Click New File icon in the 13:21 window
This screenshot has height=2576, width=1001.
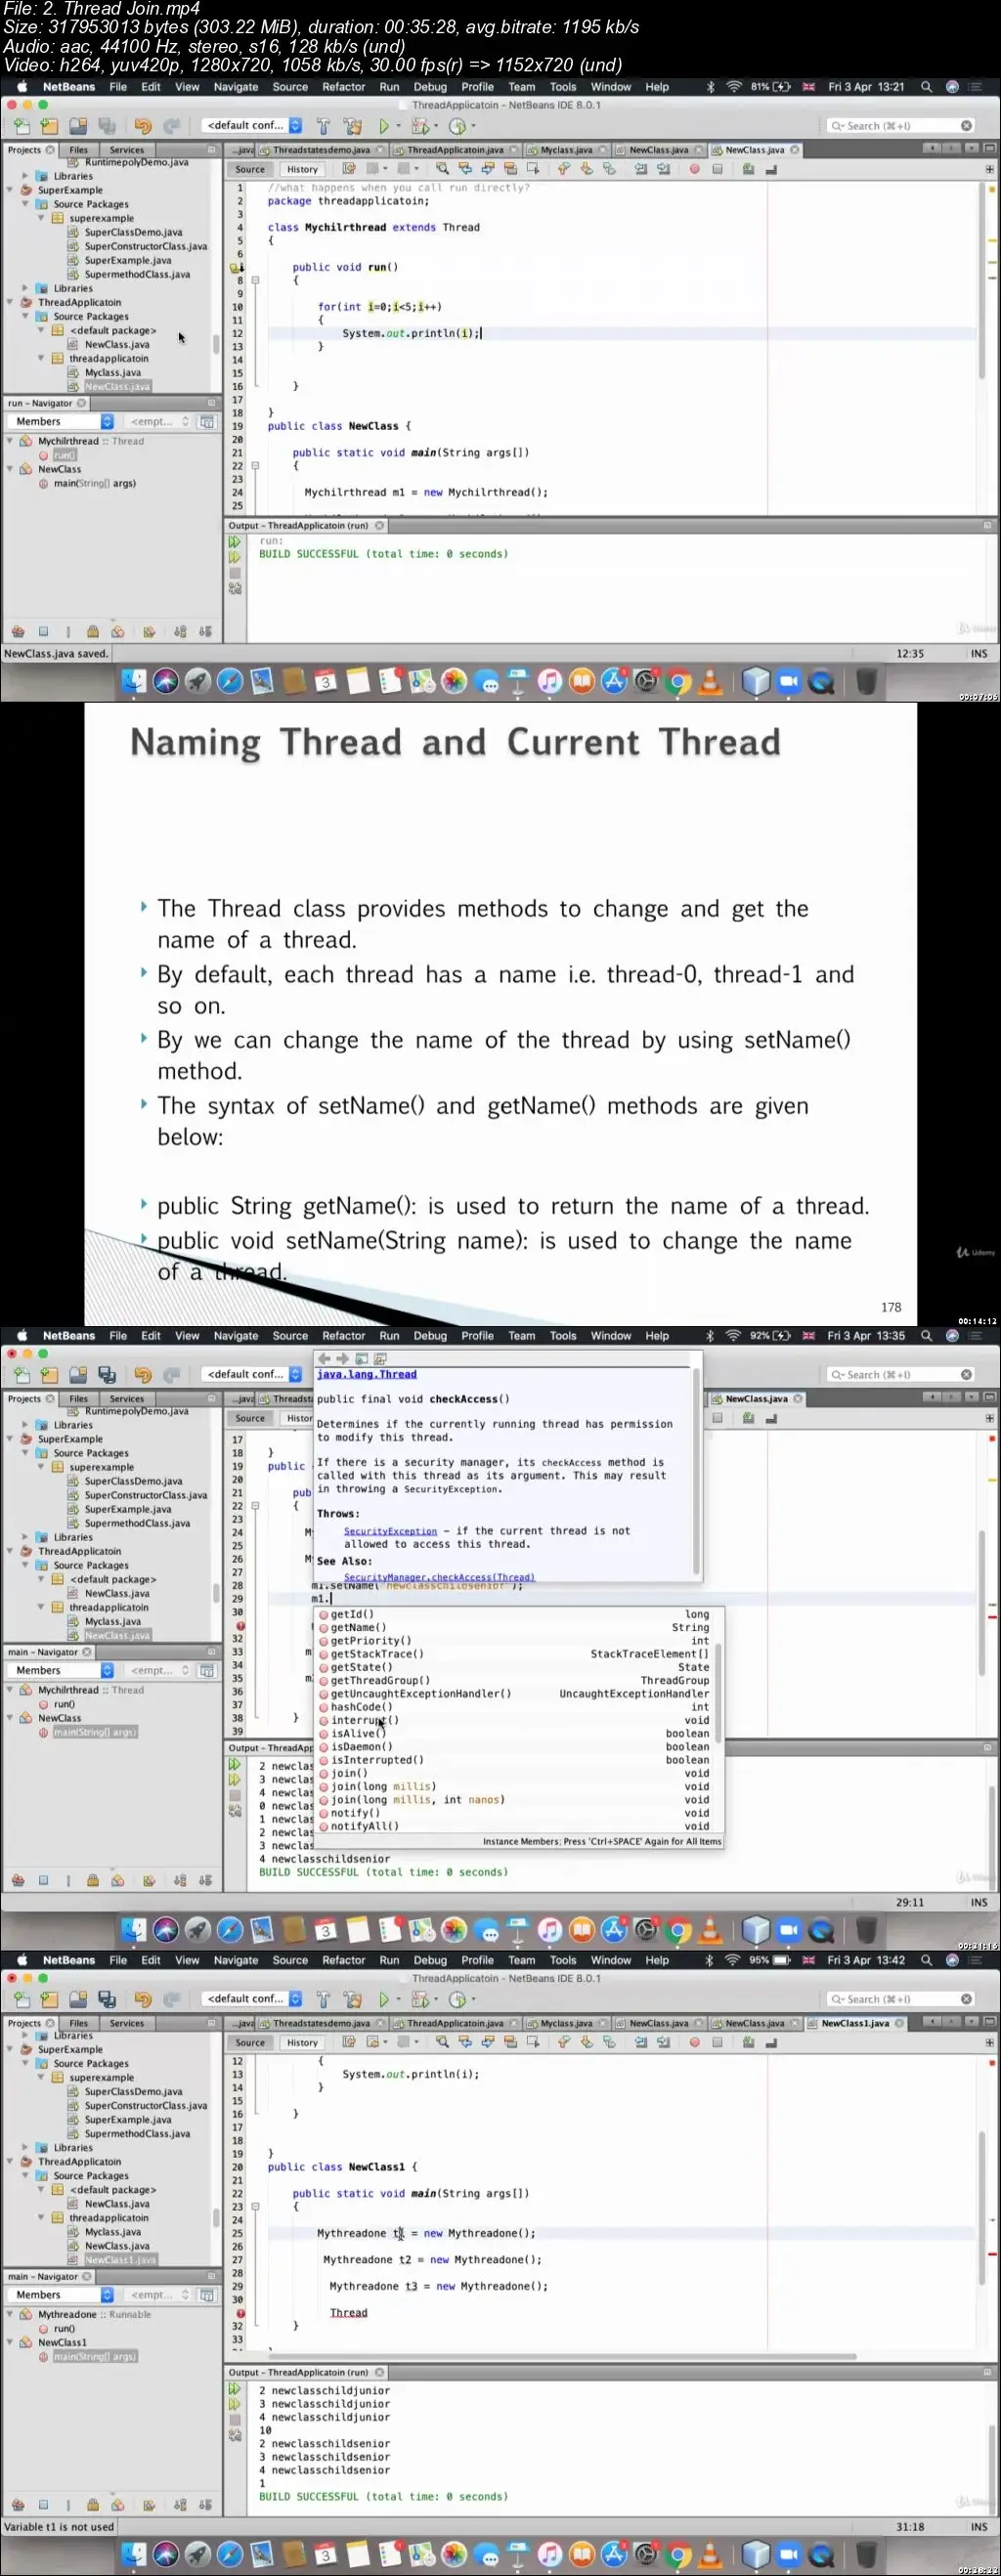pos(22,126)
